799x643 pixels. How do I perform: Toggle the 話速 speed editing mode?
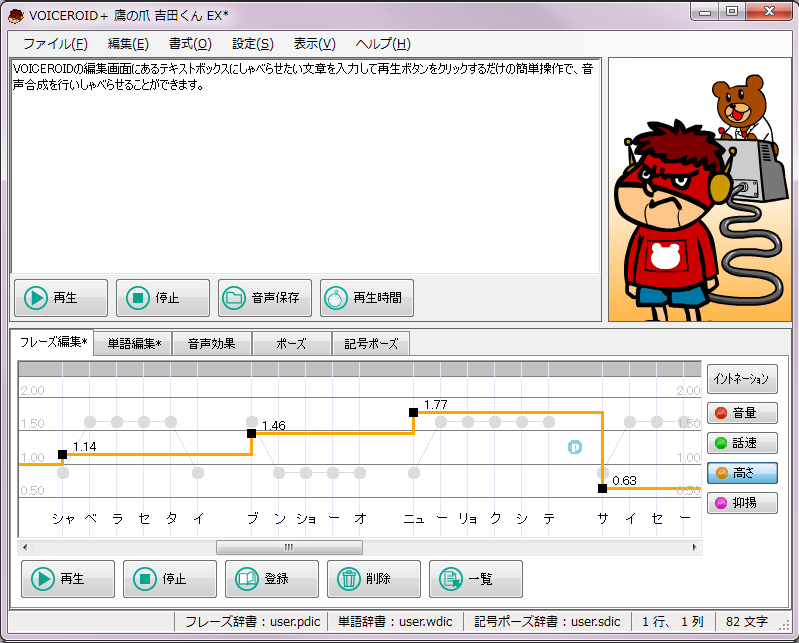742,443
